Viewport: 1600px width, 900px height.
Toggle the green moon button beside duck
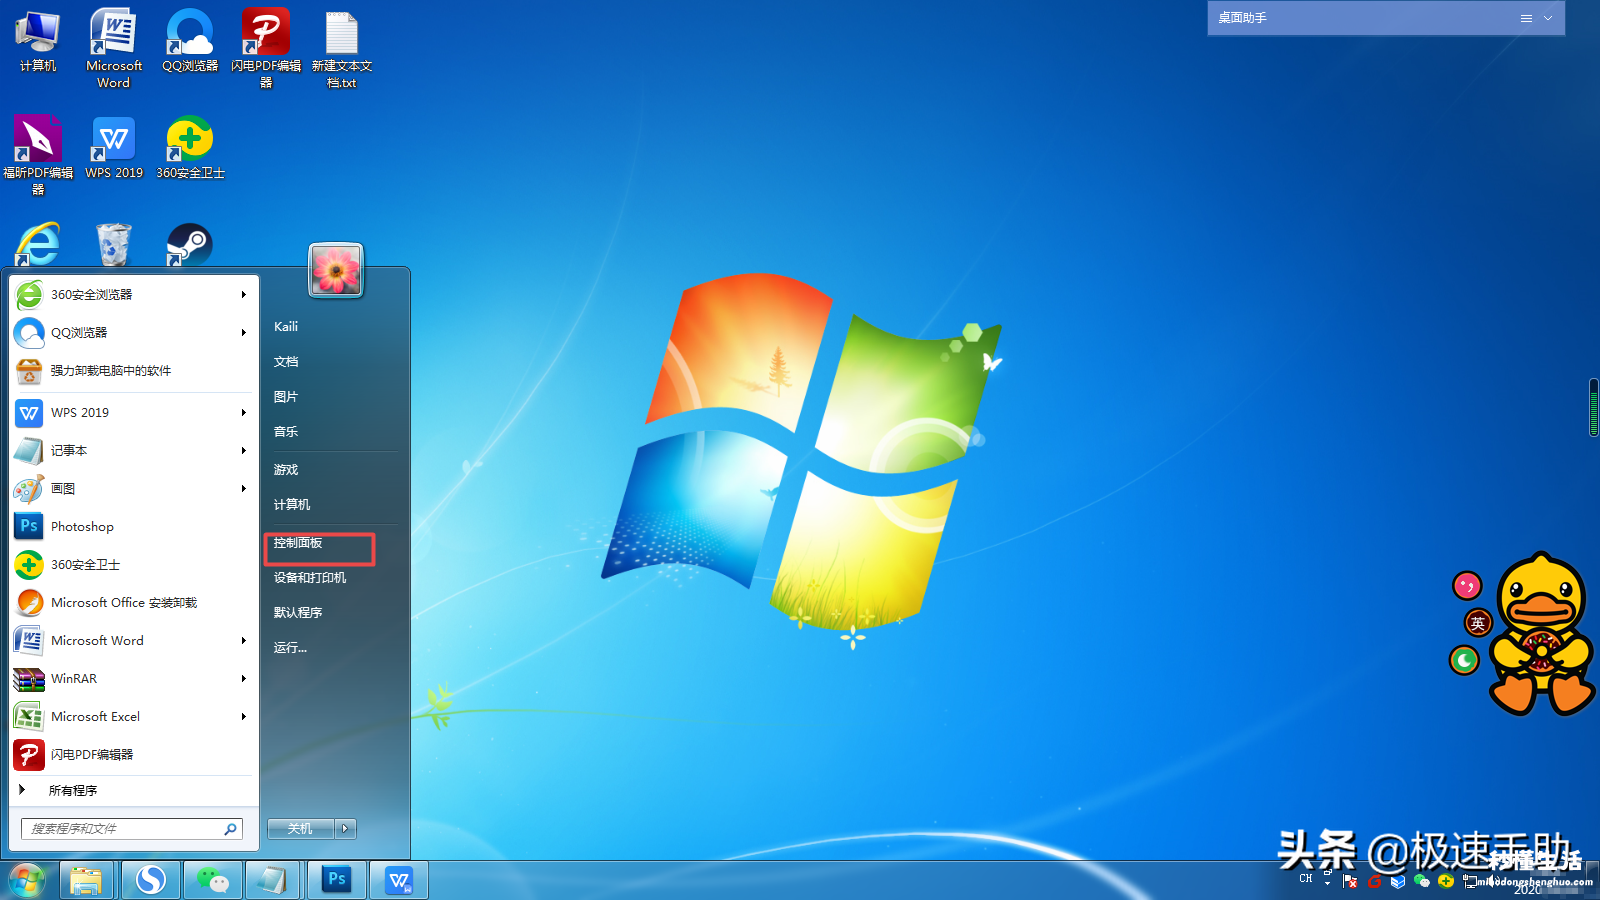pyautogui.click(x=1464, y=660)
